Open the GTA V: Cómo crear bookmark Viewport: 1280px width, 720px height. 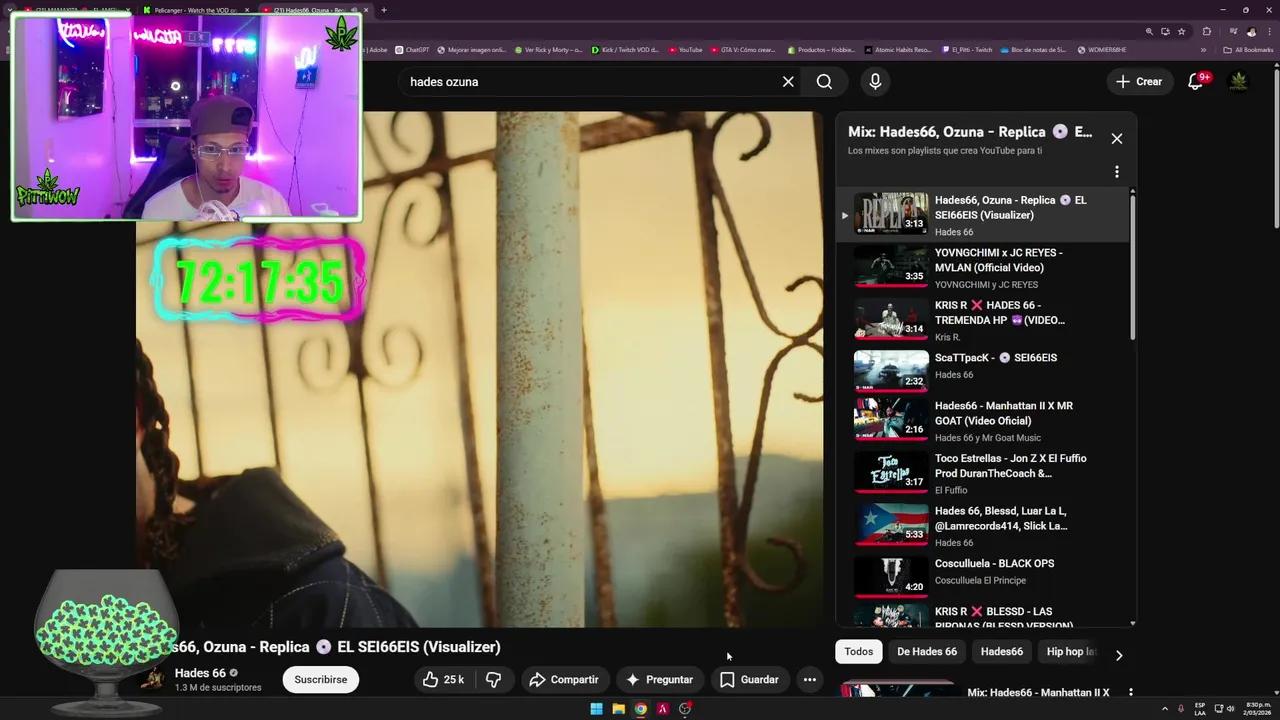tap(743, 49)
